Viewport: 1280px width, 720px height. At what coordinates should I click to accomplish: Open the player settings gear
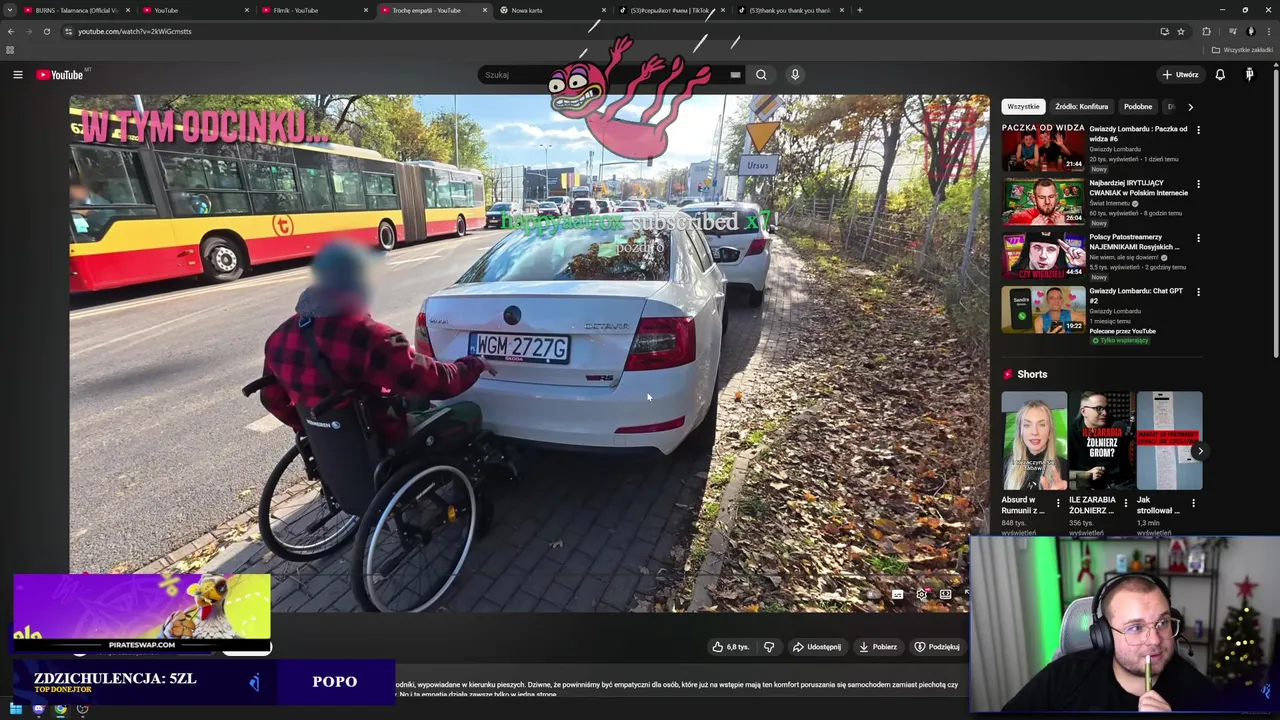[x=921, y=594]
